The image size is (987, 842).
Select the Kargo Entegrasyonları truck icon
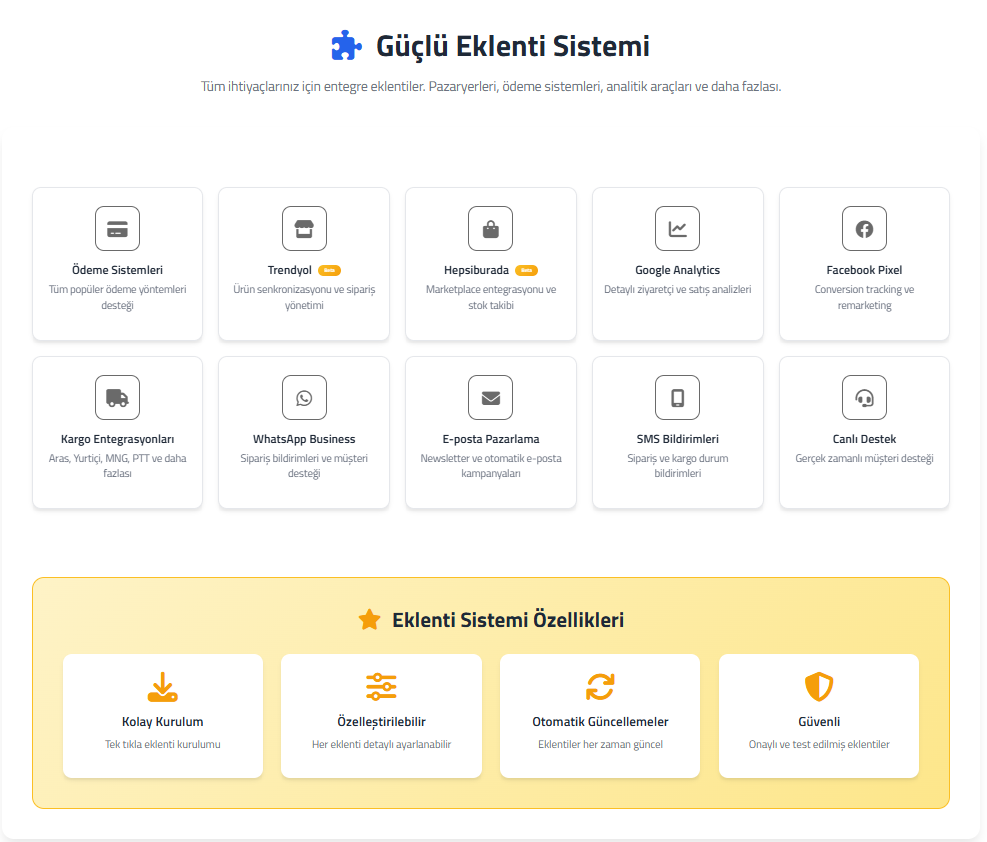click(x=117, y=398)
